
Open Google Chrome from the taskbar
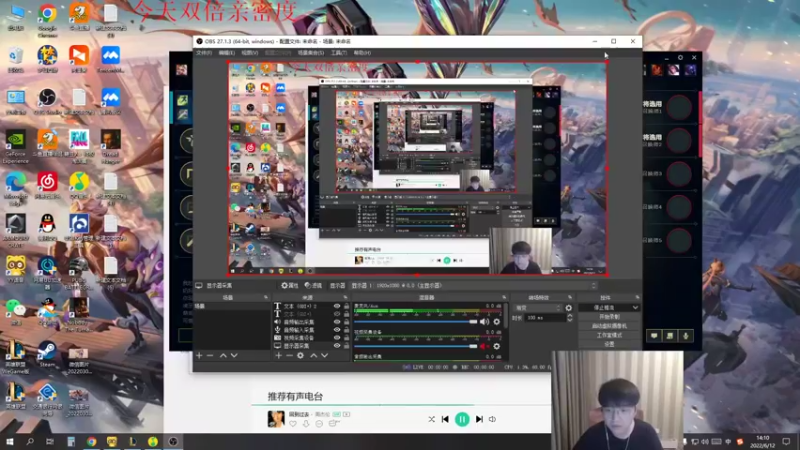point(91,442)
